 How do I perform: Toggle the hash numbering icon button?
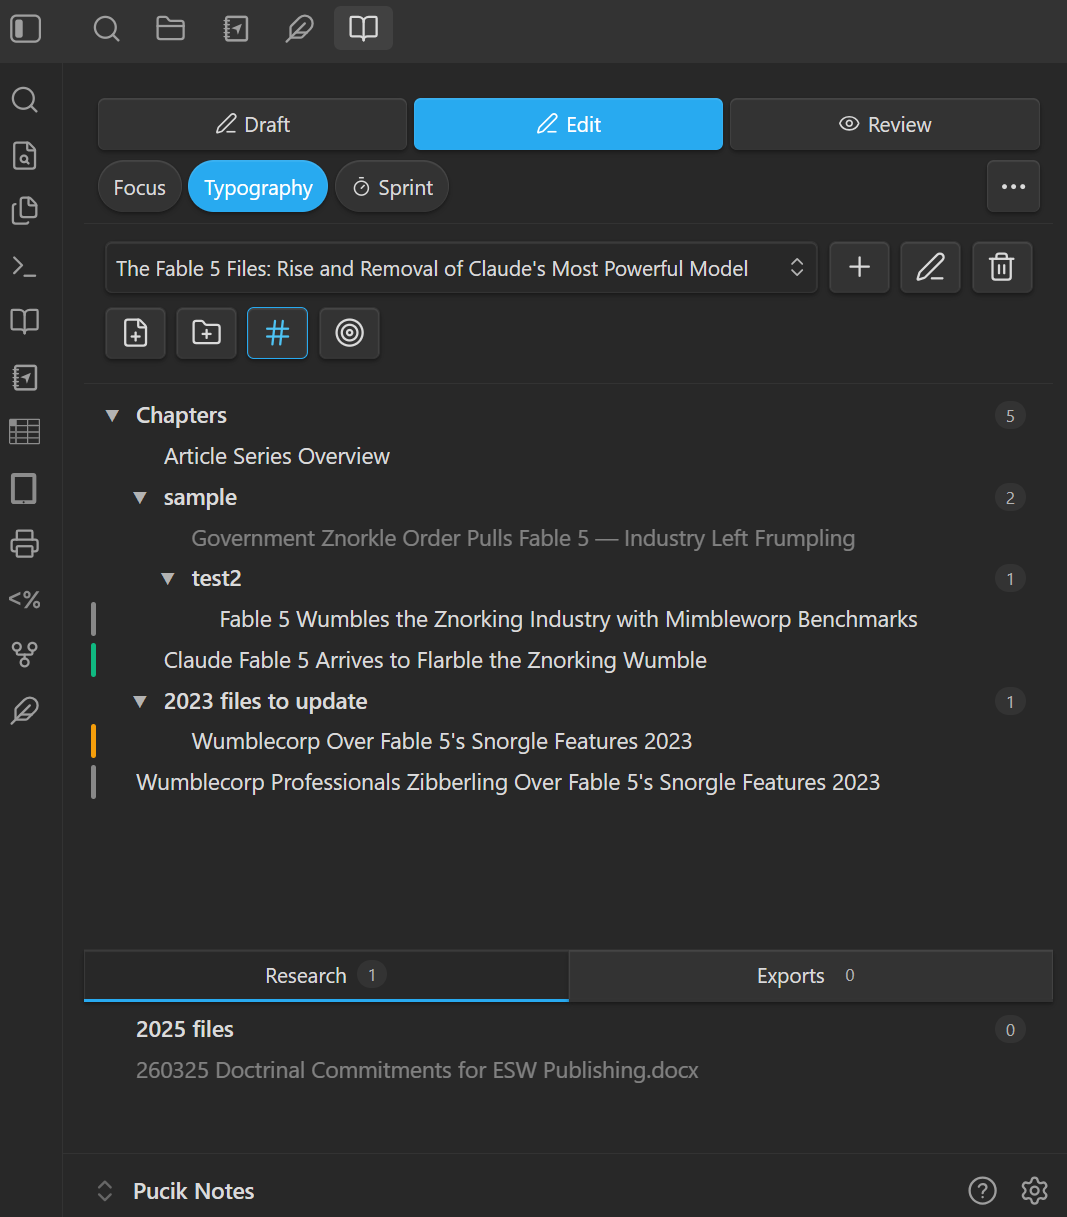coord(277,333)
